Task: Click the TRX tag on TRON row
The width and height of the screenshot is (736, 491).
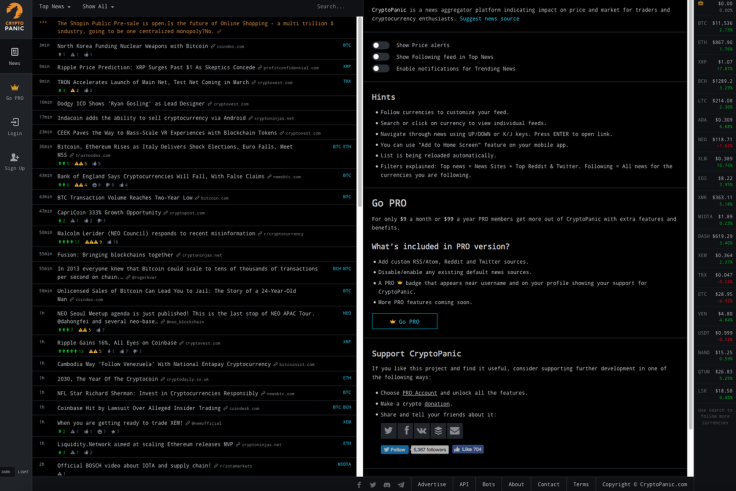Action: 347,81
